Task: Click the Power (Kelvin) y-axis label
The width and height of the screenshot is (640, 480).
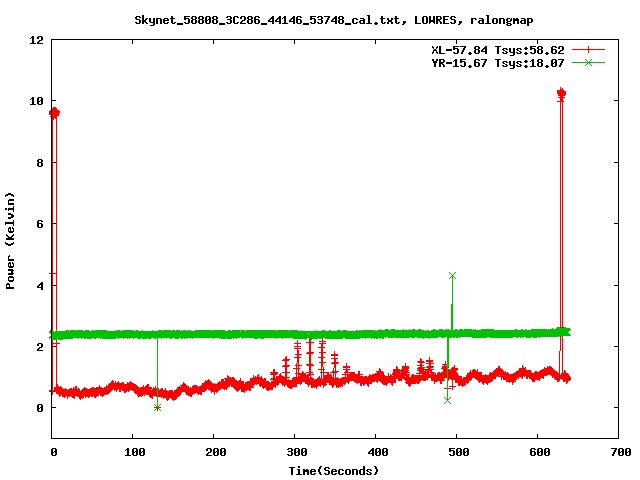Action: [10, 241]
